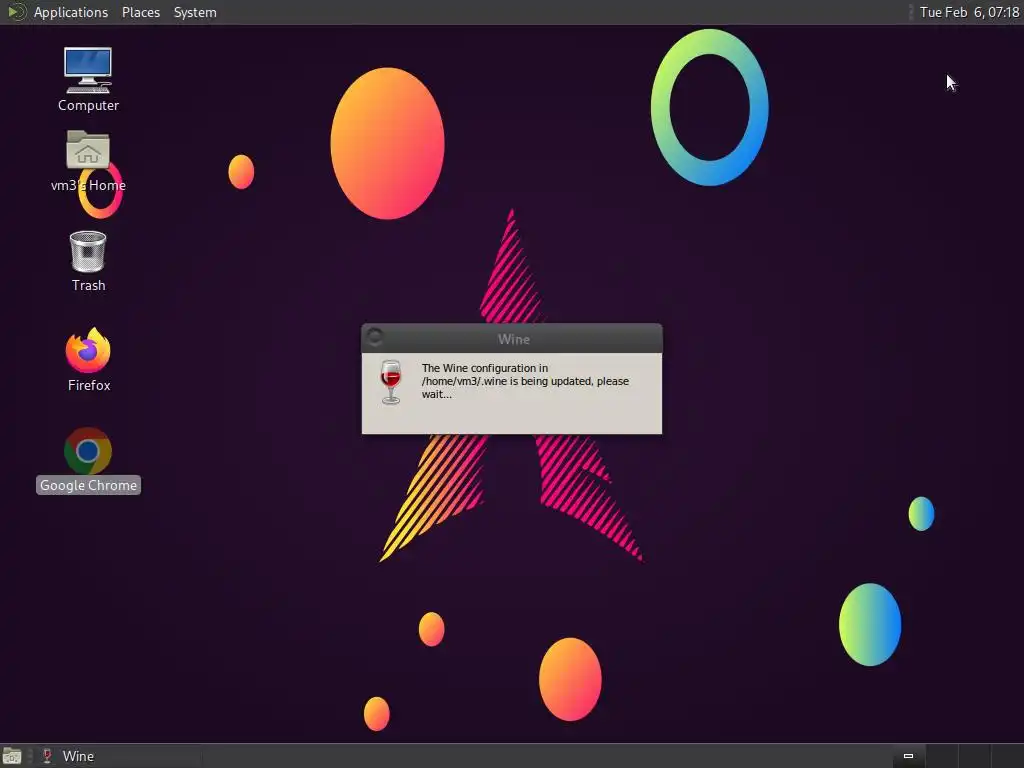
Task: Open the System menu
Action: pyautogui.click(x=195, y=12)
